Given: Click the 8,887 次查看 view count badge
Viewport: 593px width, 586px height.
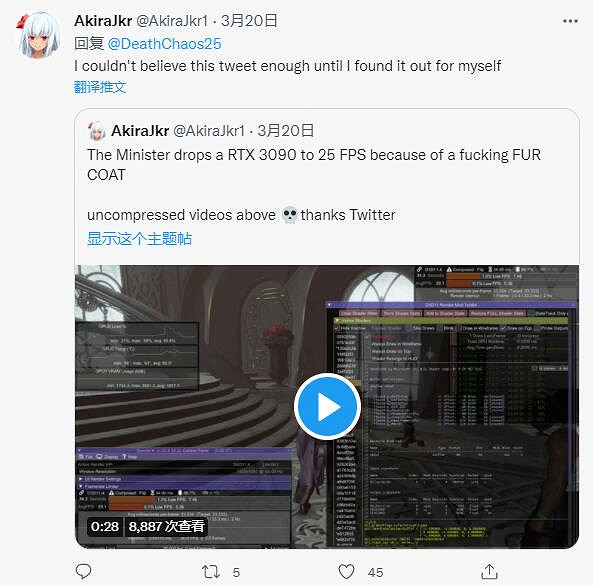Looking at the screenshot, I should (166, 526).
